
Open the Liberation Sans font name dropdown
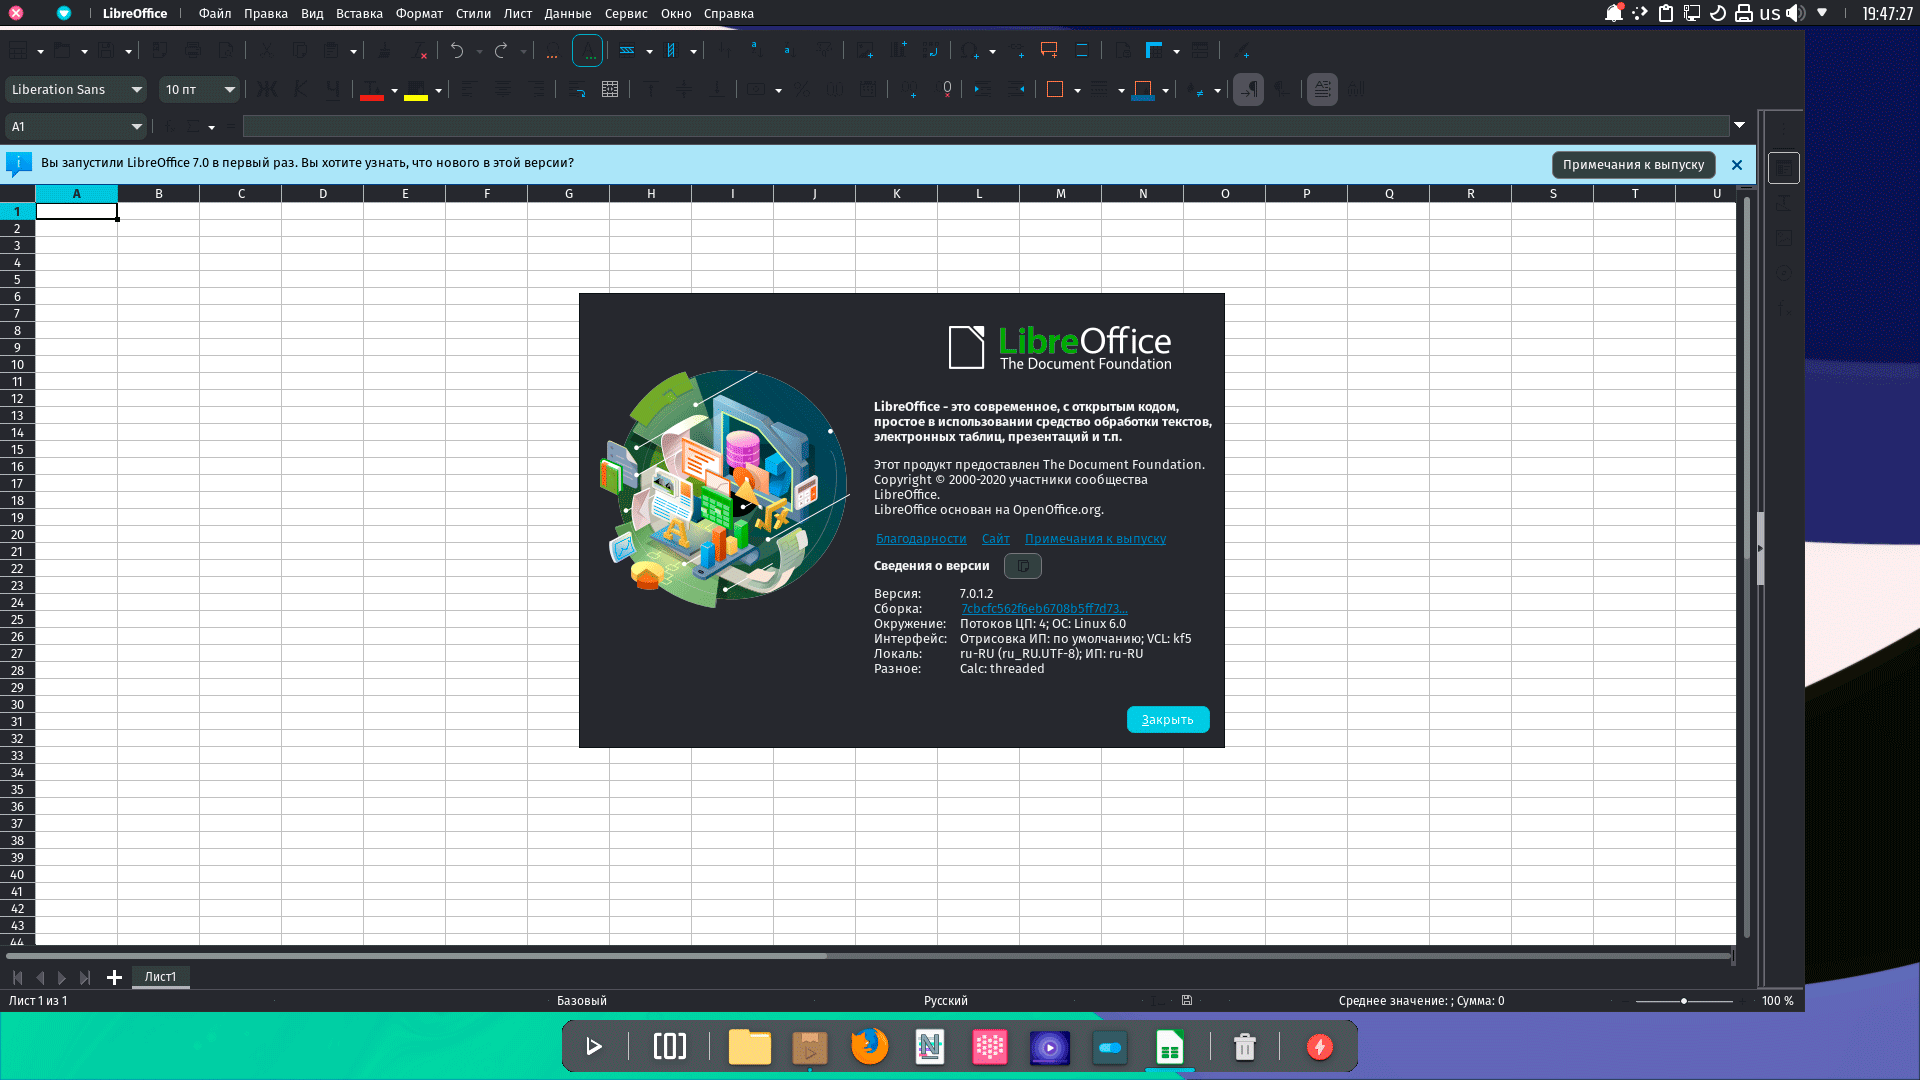click(136, 90)
